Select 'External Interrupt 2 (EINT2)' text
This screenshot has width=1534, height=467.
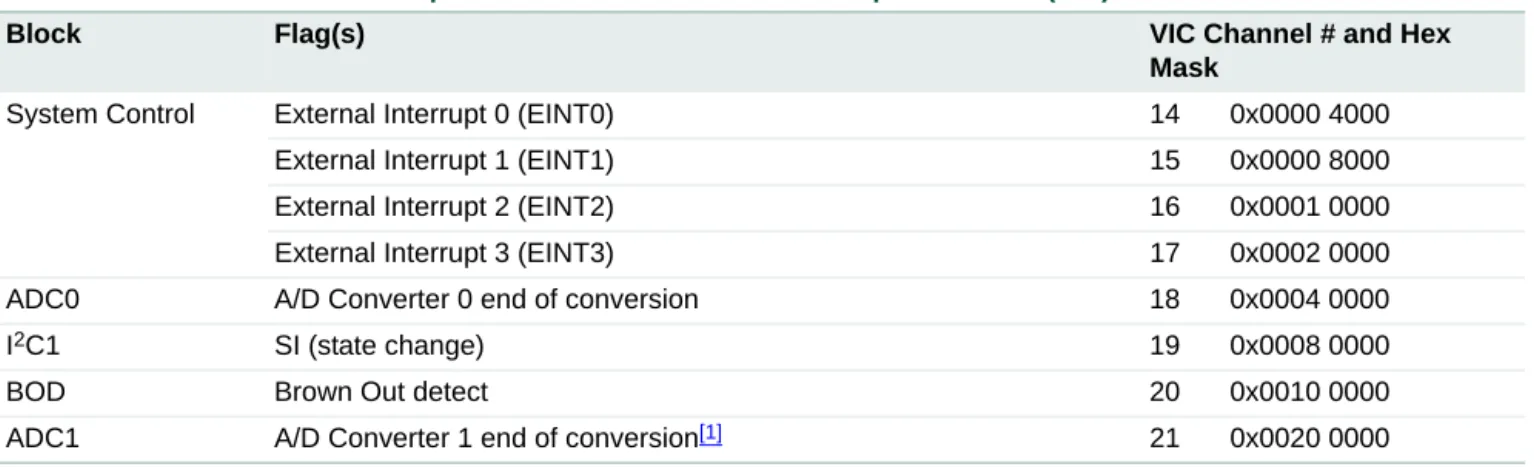coord(444,207)
